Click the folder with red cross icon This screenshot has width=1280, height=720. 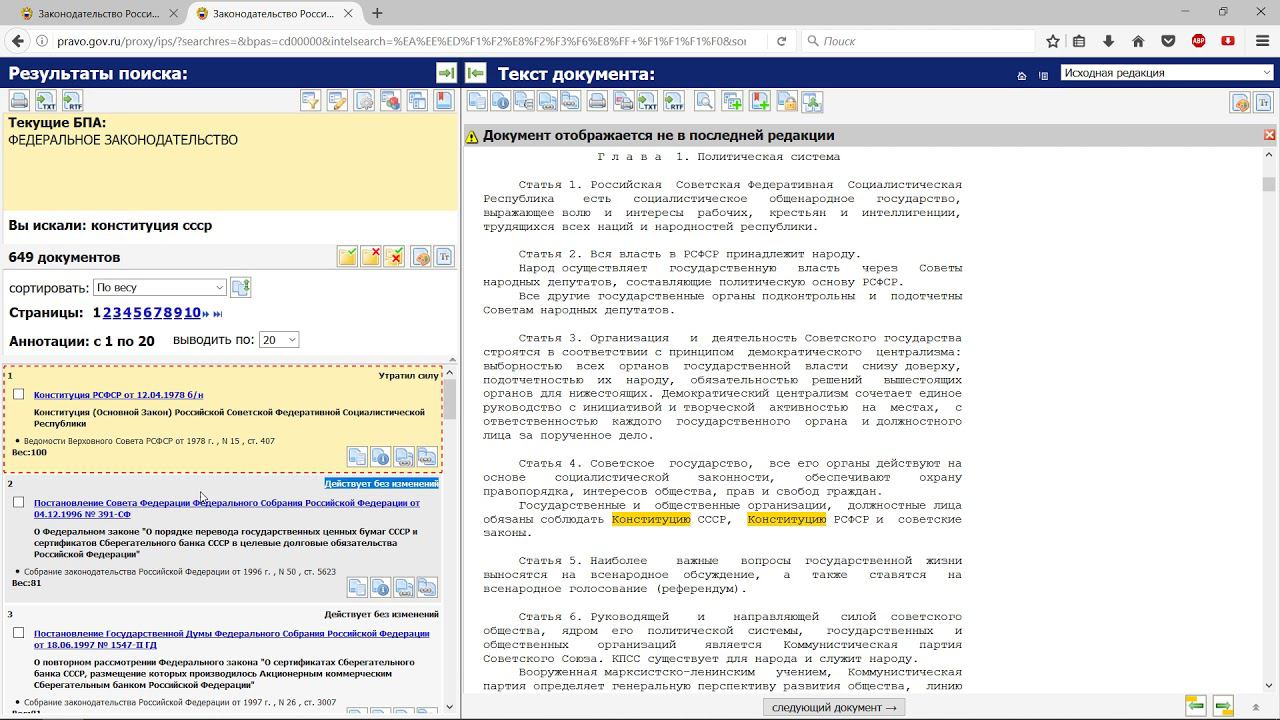370,257
